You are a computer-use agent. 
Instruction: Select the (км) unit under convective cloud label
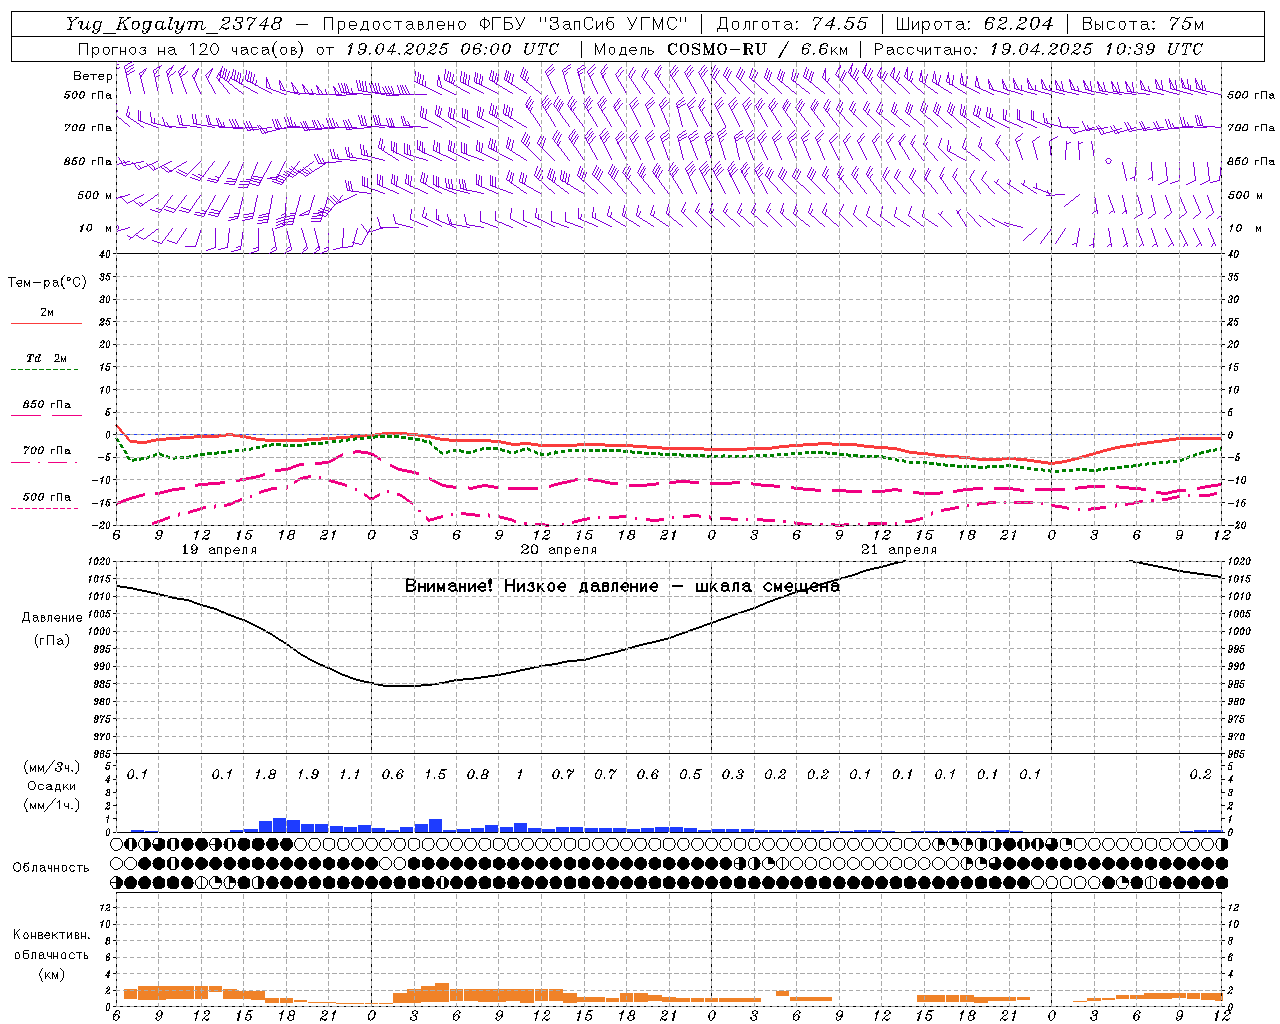pos(52,974)
